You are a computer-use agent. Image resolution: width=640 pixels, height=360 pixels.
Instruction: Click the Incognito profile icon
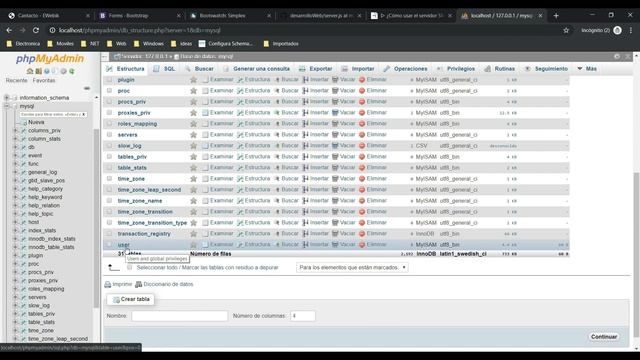click(618, 30)
